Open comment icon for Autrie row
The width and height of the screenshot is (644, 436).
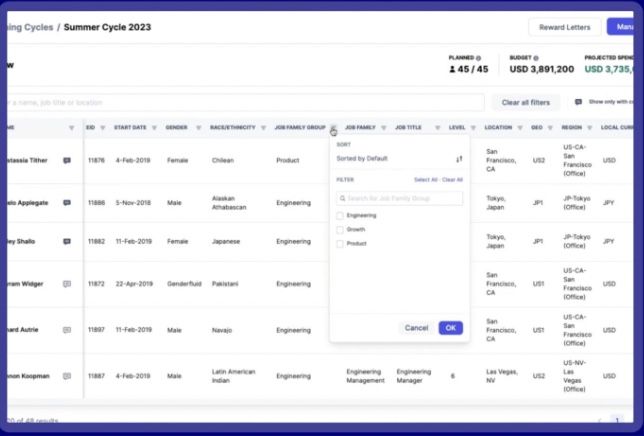point(67,330)
